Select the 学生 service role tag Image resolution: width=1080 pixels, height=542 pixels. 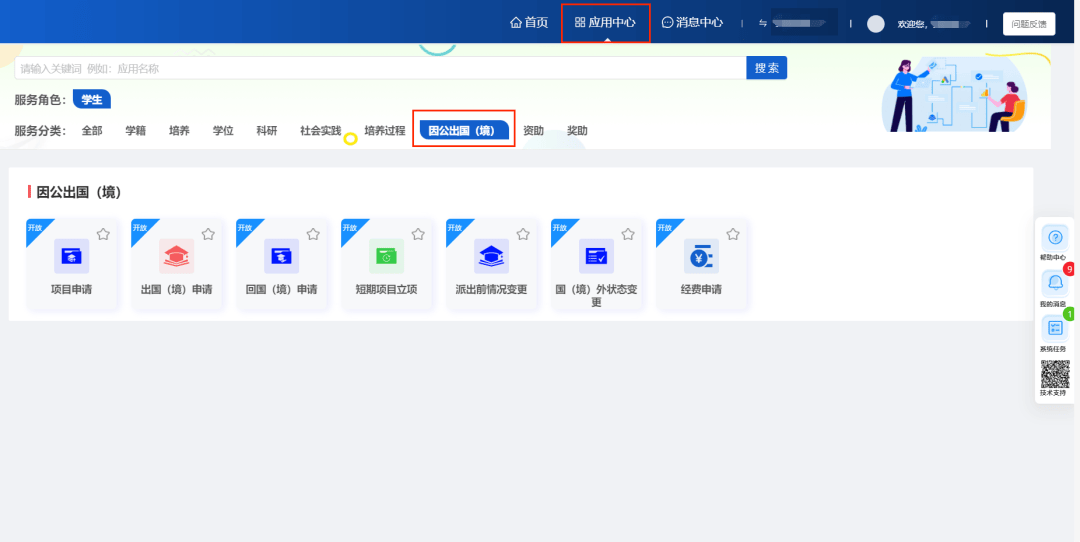92,100
